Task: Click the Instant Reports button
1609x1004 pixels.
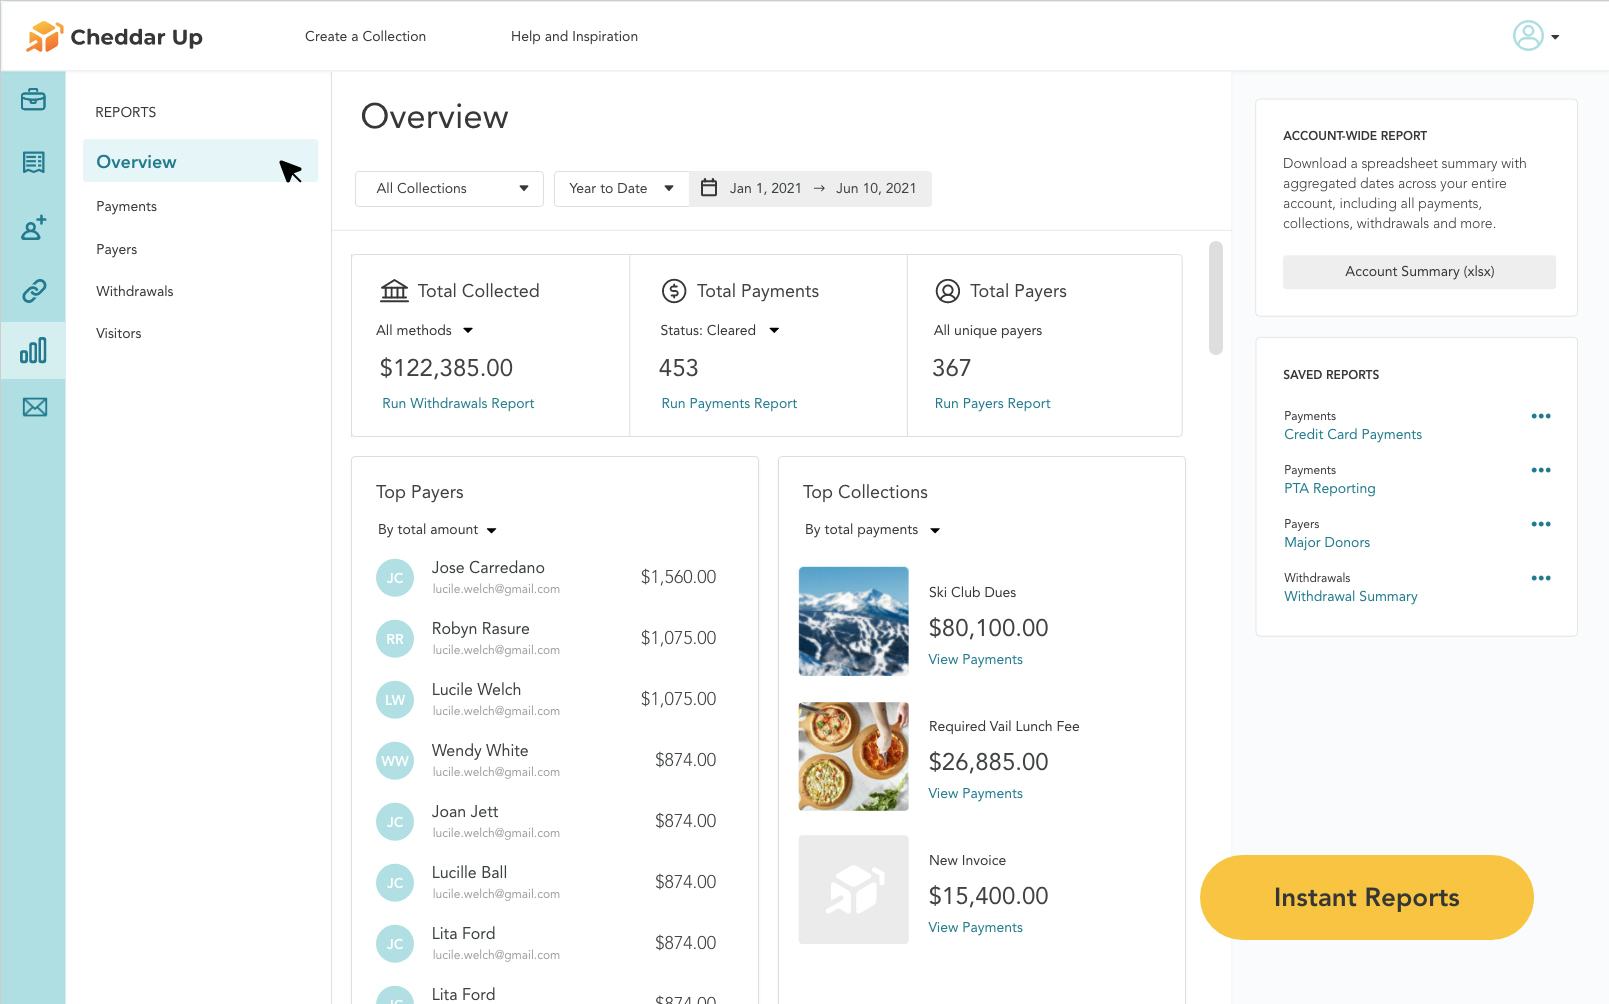Action: (x=1366, y=897)
